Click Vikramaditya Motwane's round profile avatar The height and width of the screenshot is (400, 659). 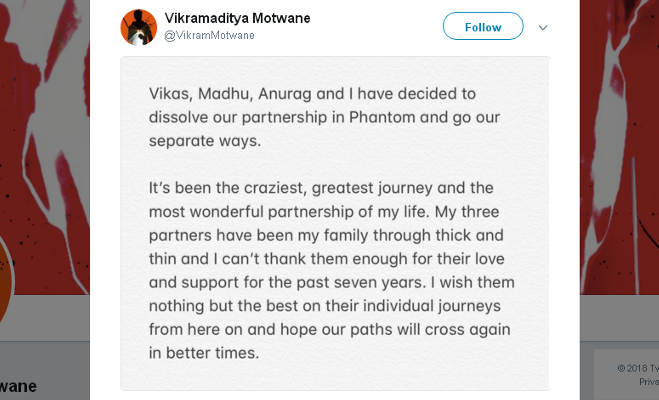coord(138,28)
